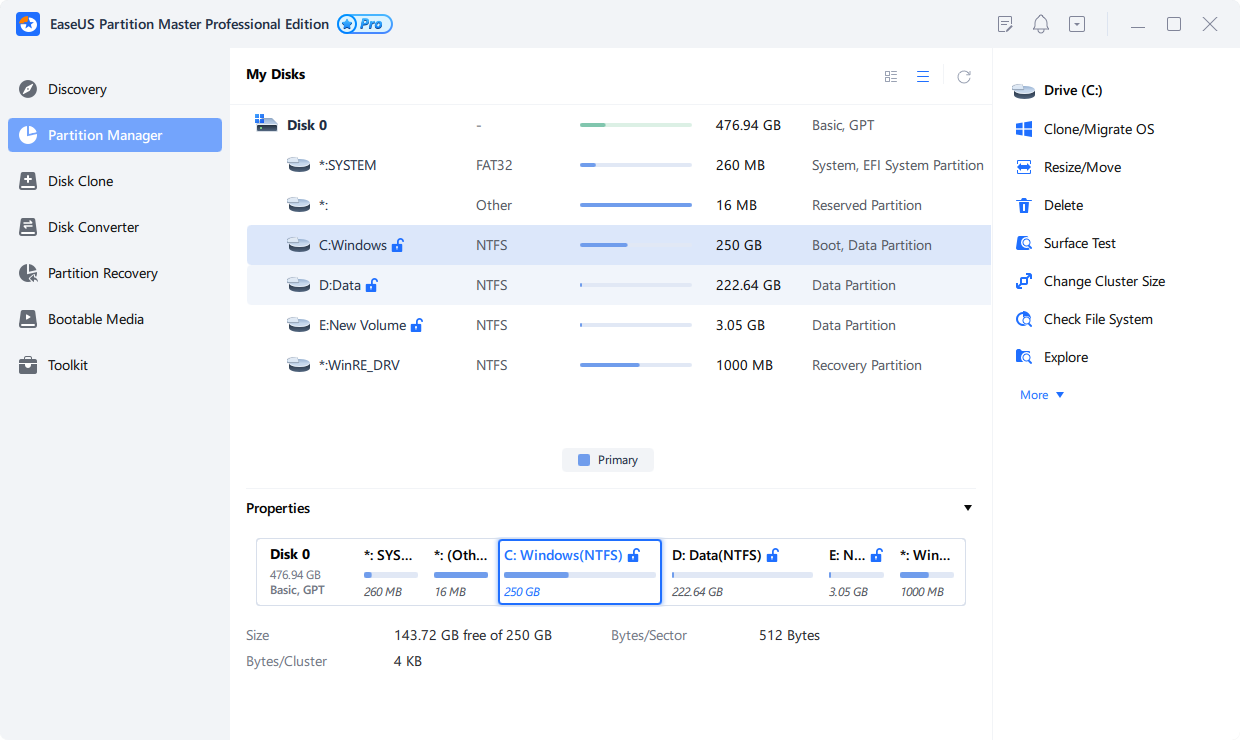
Task: Click the refresh disks icon
Action: click(x=963, y=75)
